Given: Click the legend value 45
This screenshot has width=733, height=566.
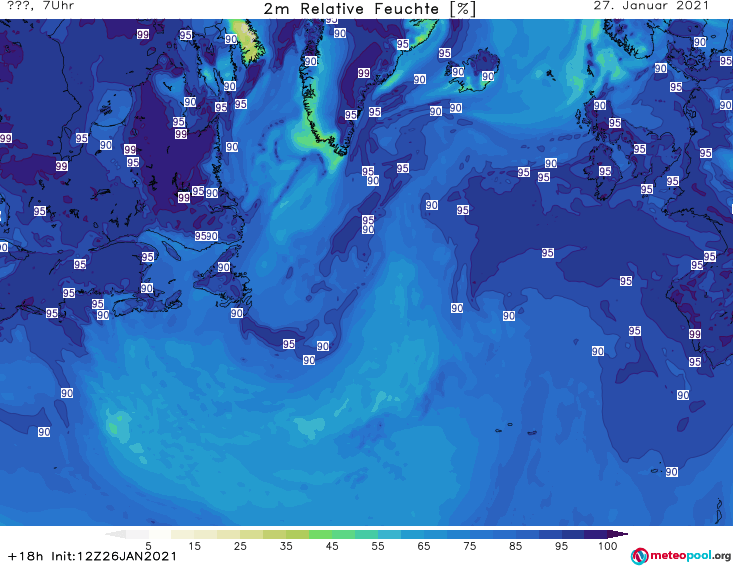Looking at the screenshot, I should tap(331, 545).
